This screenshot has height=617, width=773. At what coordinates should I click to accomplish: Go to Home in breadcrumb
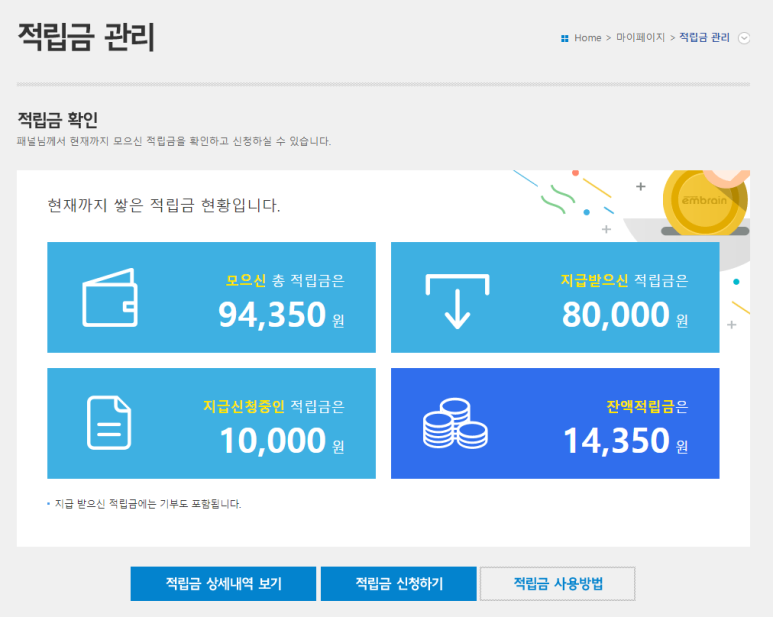point(588,38)
